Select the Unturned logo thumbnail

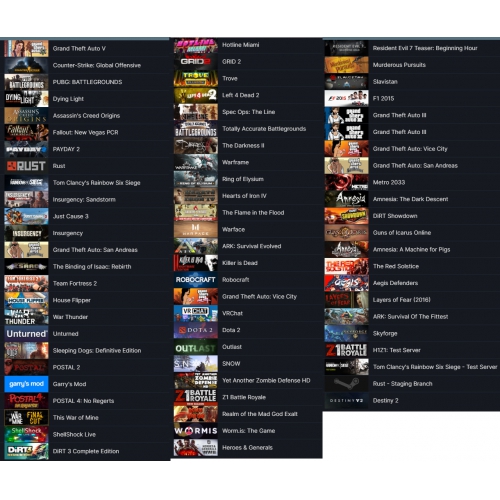pyautogui.click(x=26, y=334)
